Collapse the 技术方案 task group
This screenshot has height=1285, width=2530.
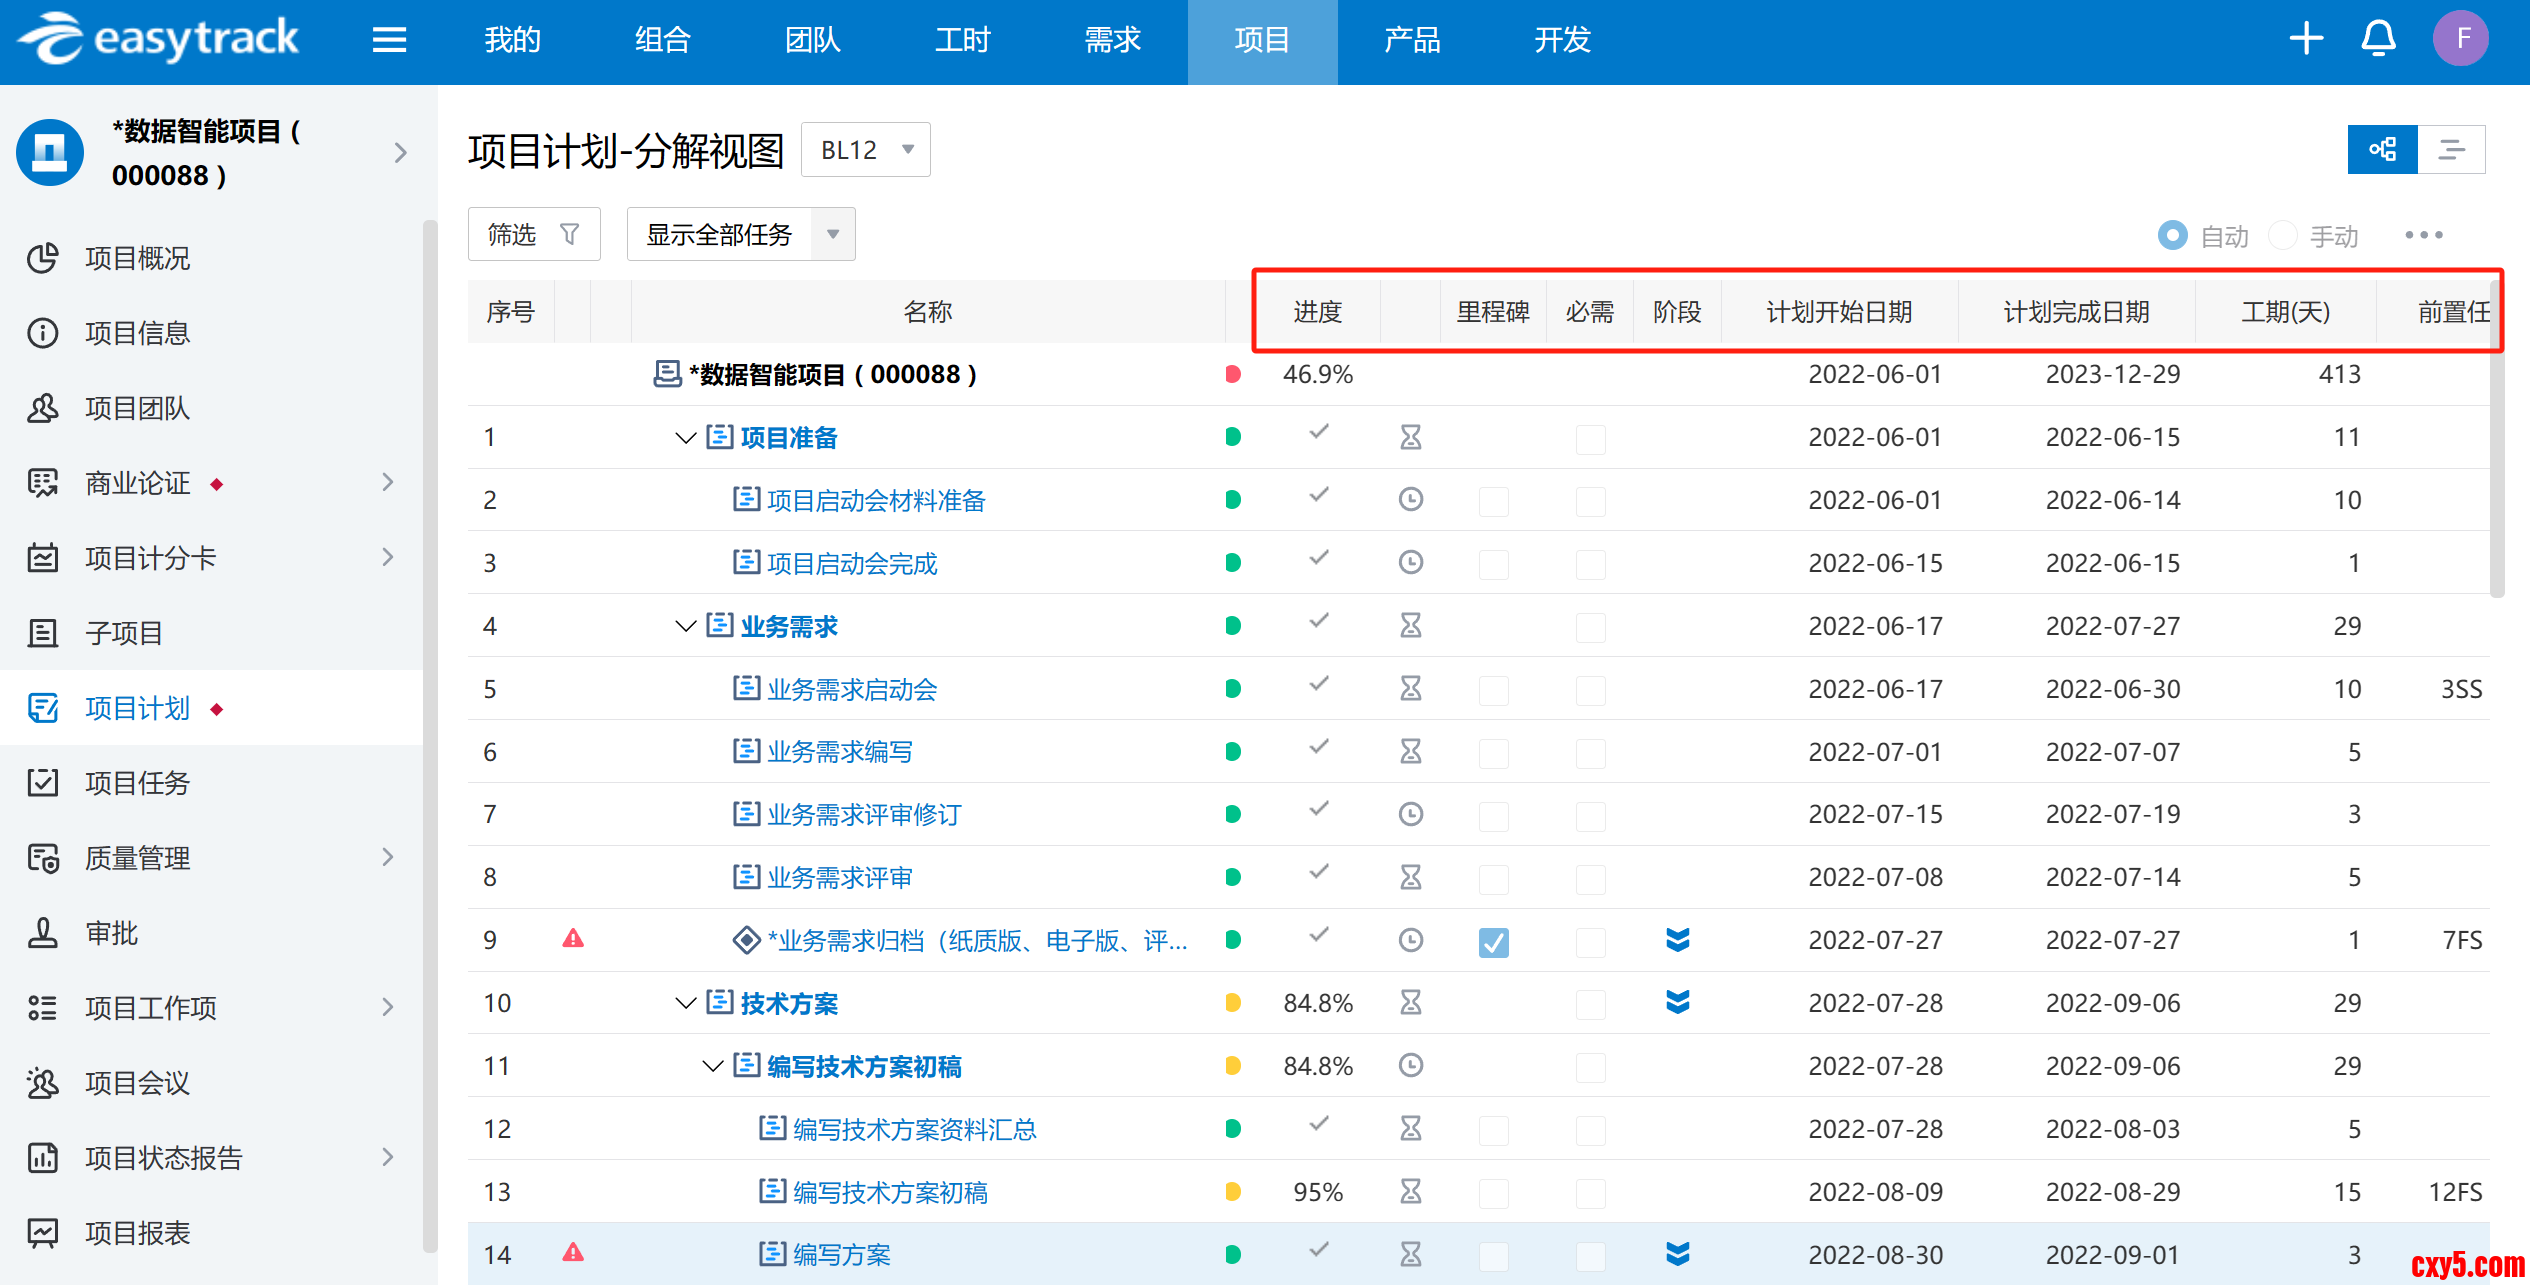coord(685,1003)
